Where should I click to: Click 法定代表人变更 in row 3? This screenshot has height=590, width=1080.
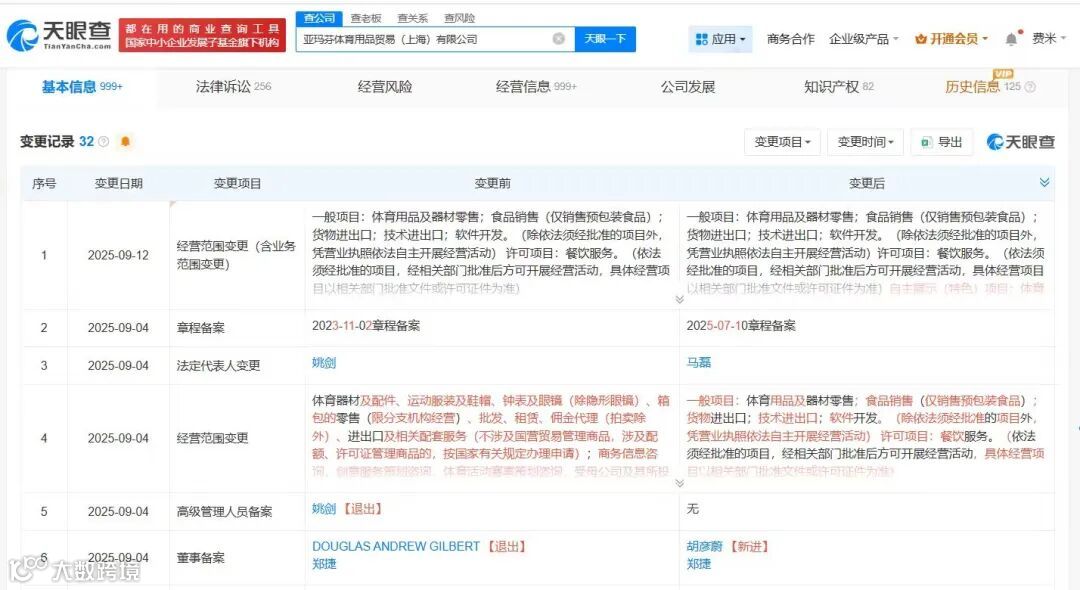click(x=218, y=366)
